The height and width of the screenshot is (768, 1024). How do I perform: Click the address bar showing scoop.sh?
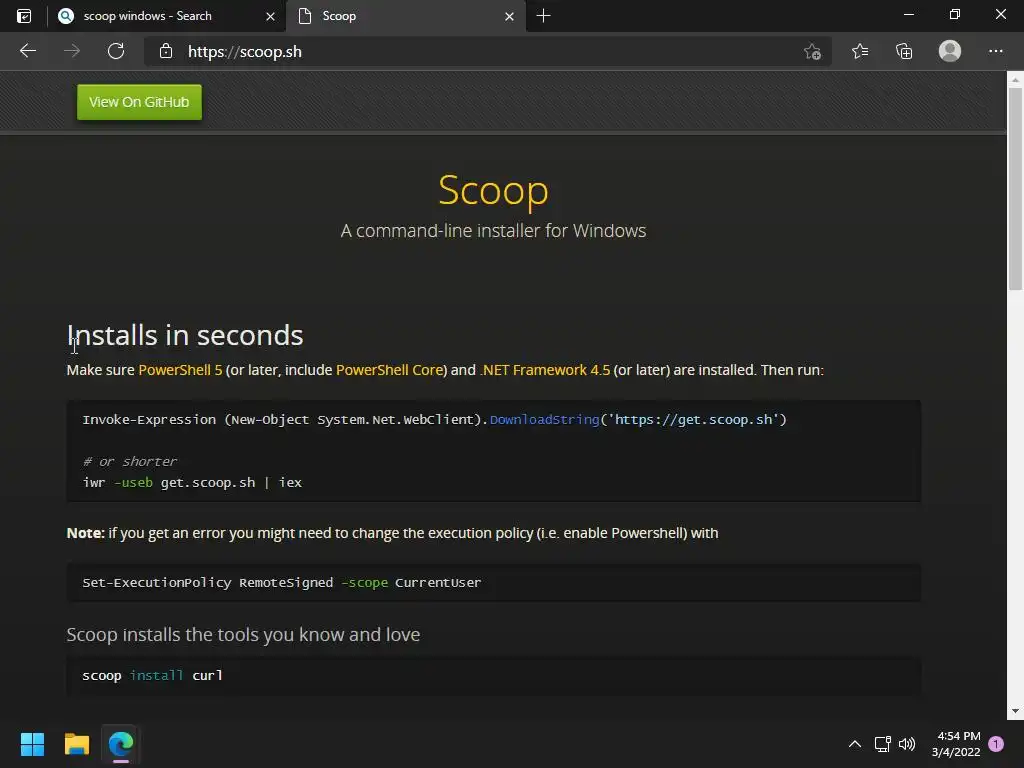(487, 52)
